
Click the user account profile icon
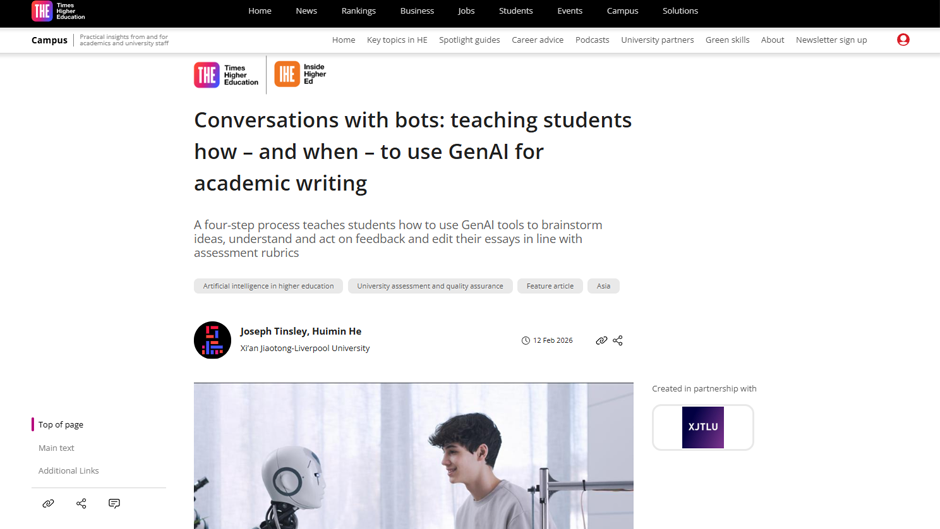pos(903,40)
